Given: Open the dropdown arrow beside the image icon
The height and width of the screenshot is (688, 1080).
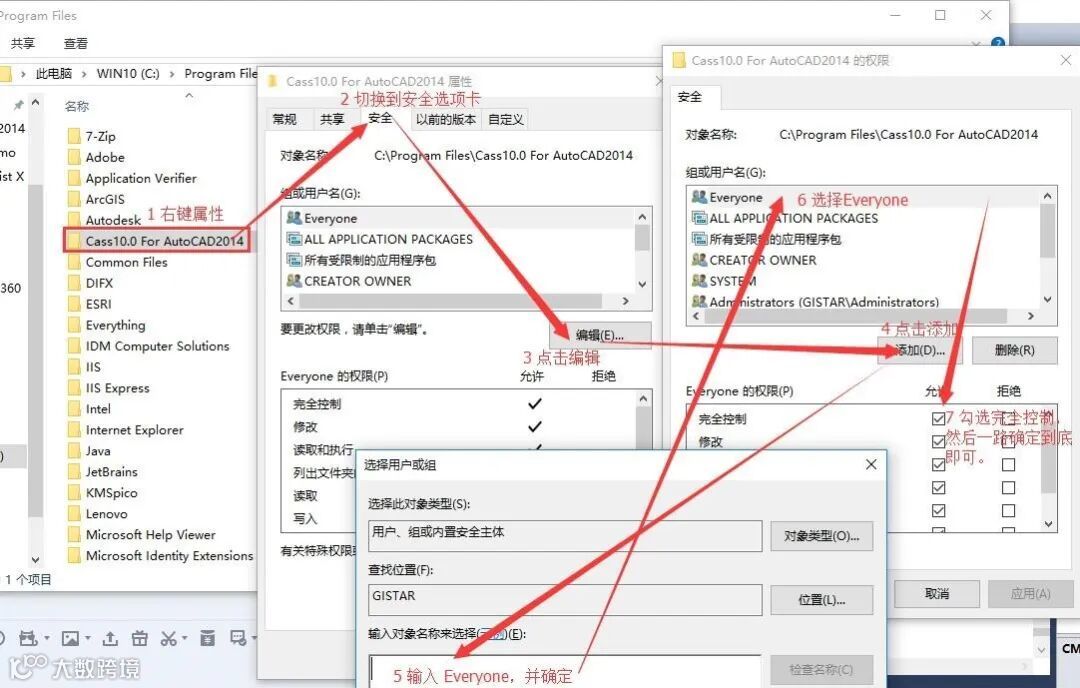Looking at the screenshot, I should [87, 638].
